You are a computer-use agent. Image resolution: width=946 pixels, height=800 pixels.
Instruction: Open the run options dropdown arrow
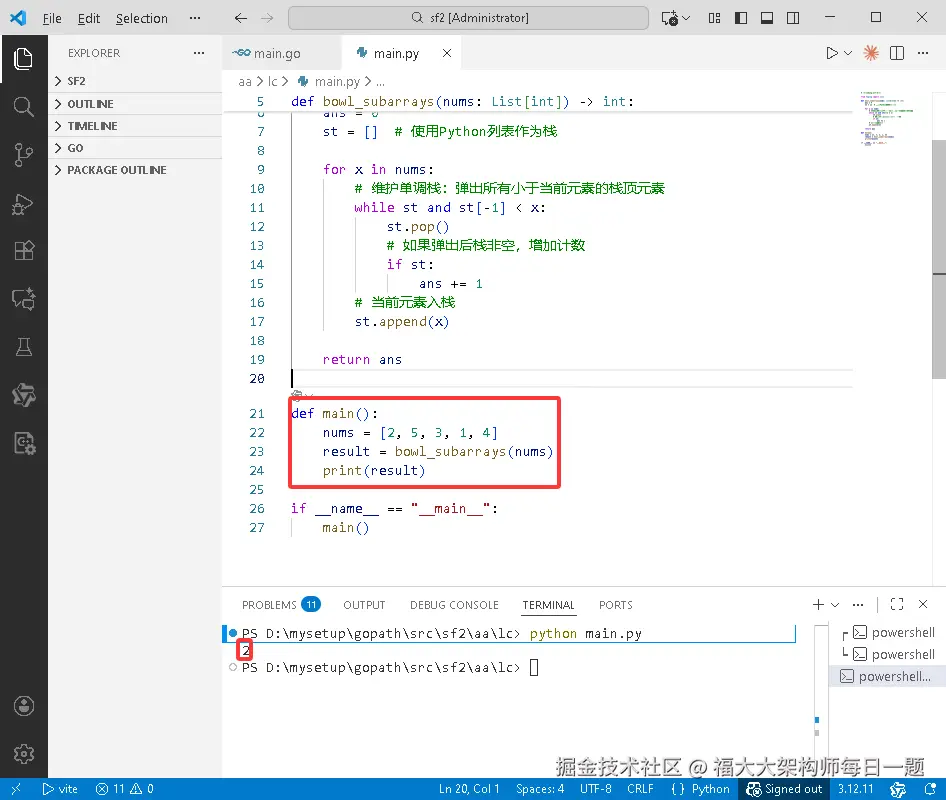(848, 53)
